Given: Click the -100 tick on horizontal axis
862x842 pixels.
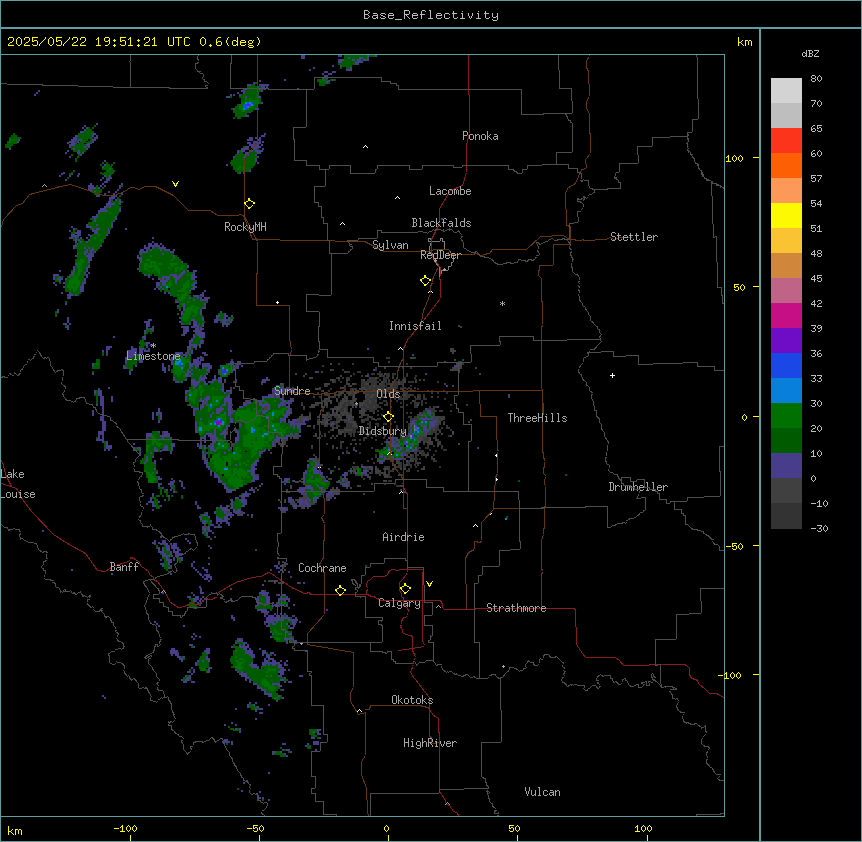Looking at the screenshot, I should (125, 828).
